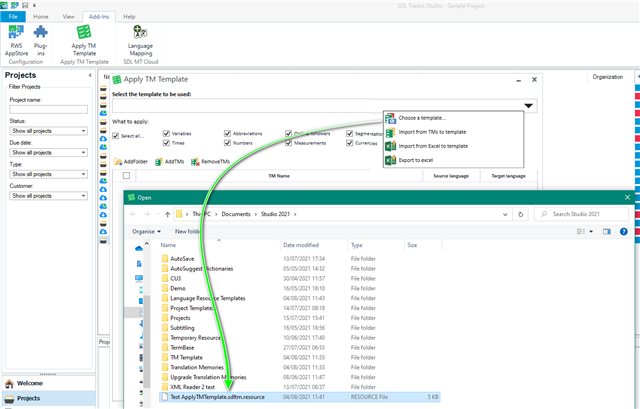
Task: Click the AddFolder button icon
Action: [x=118, y=162]
